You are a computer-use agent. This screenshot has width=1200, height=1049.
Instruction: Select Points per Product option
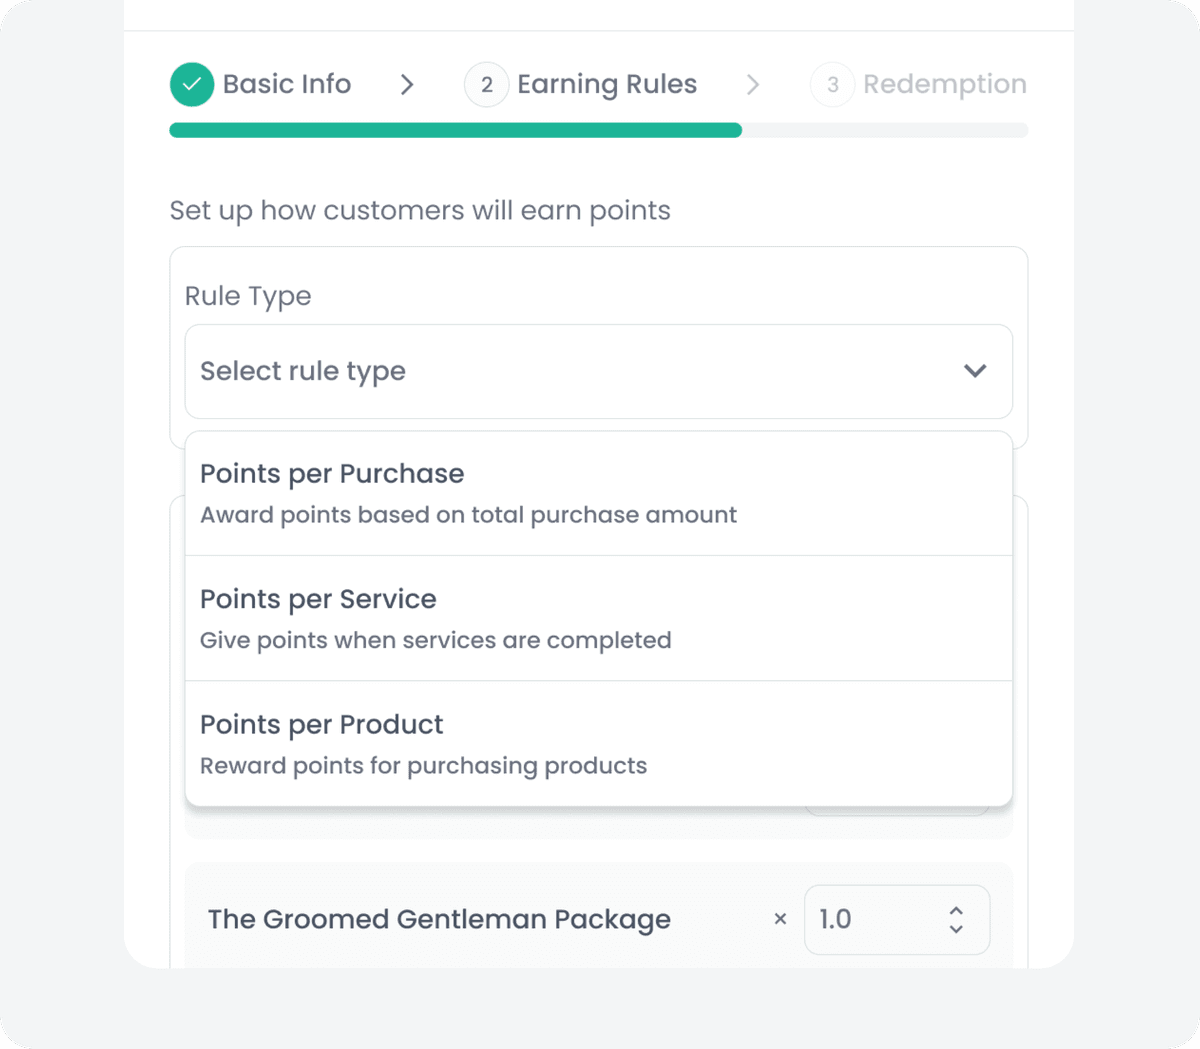point(598,743)
